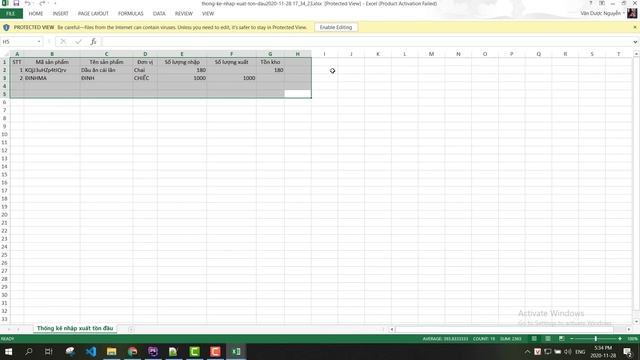Select the Tồn kho header cell
The width and height of the screenshot is (640, 360).
270,62
